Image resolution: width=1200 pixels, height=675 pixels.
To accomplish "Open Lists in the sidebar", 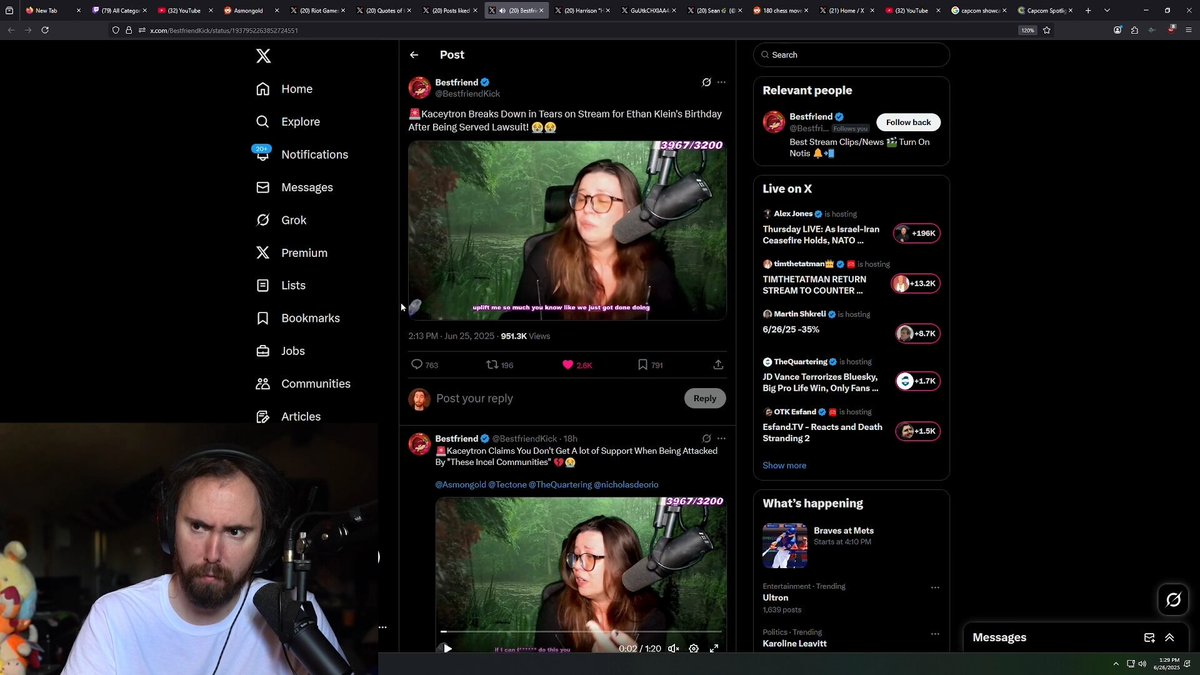I will point(281,285).
